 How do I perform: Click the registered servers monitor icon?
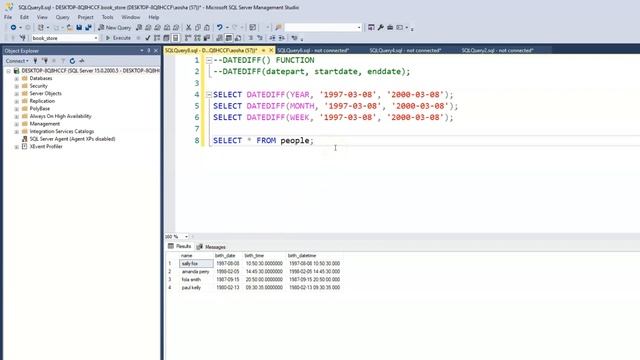pos(371,27)
